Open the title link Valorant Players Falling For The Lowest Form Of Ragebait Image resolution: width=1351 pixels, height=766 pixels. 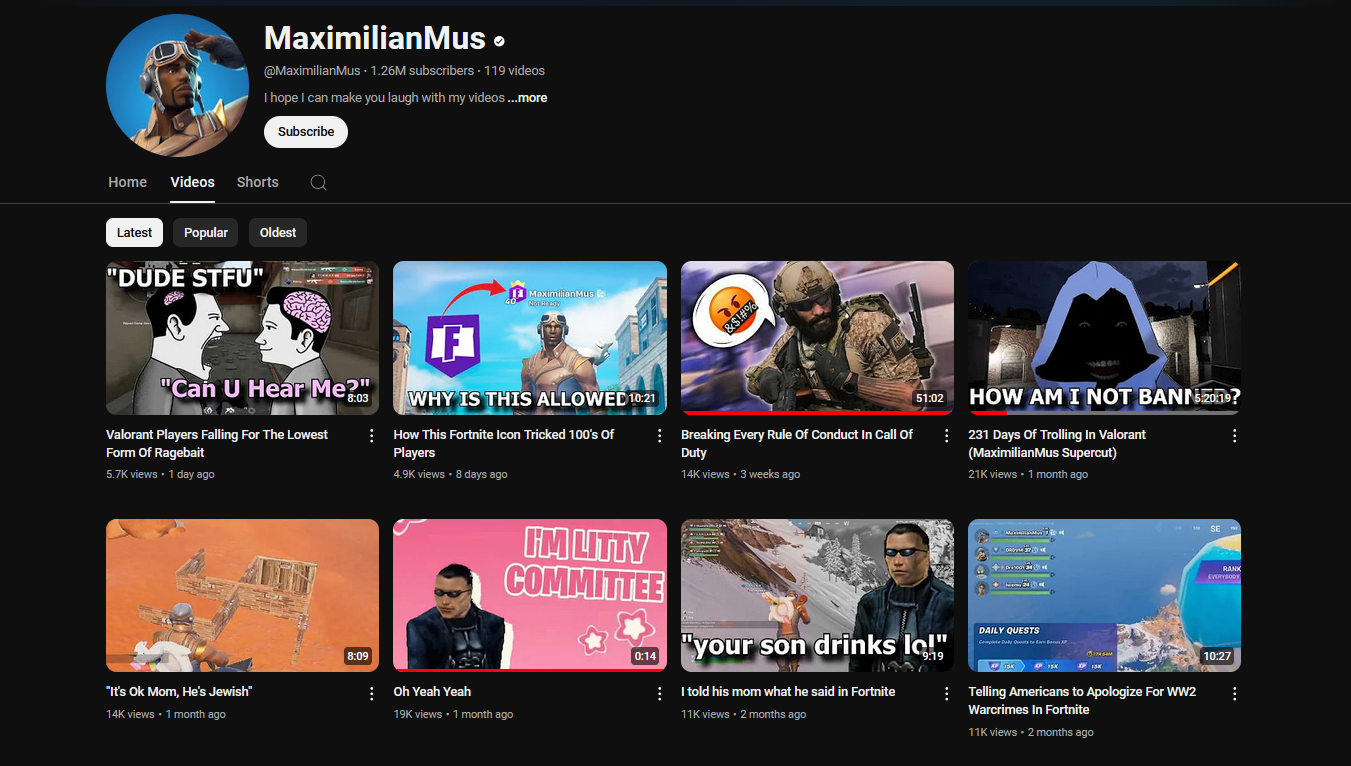[x=217, y=444]
